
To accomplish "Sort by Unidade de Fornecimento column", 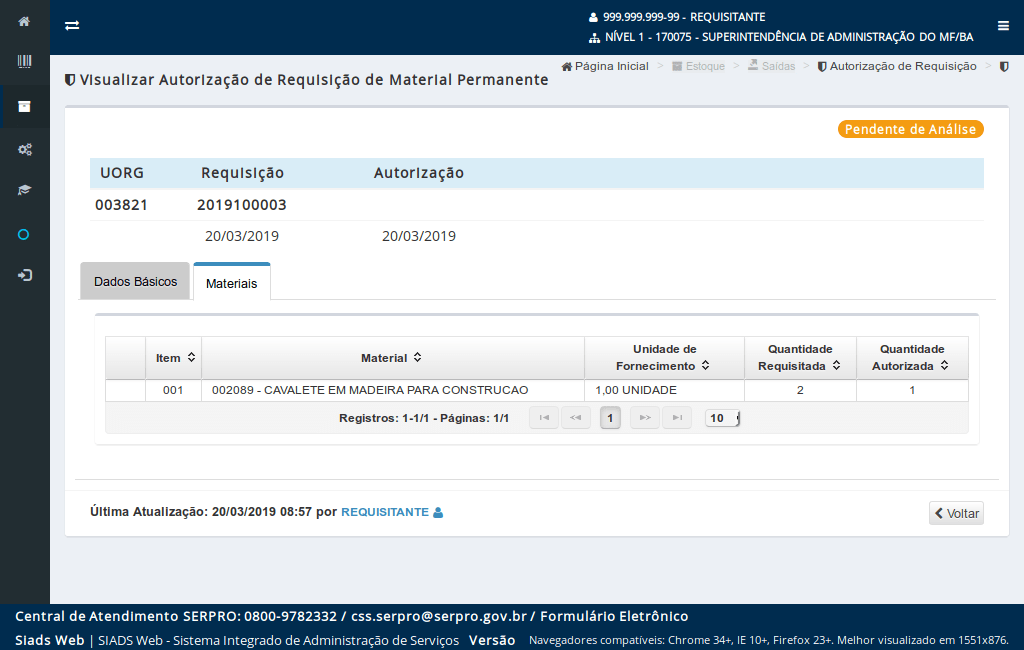I will click(664, 358).
